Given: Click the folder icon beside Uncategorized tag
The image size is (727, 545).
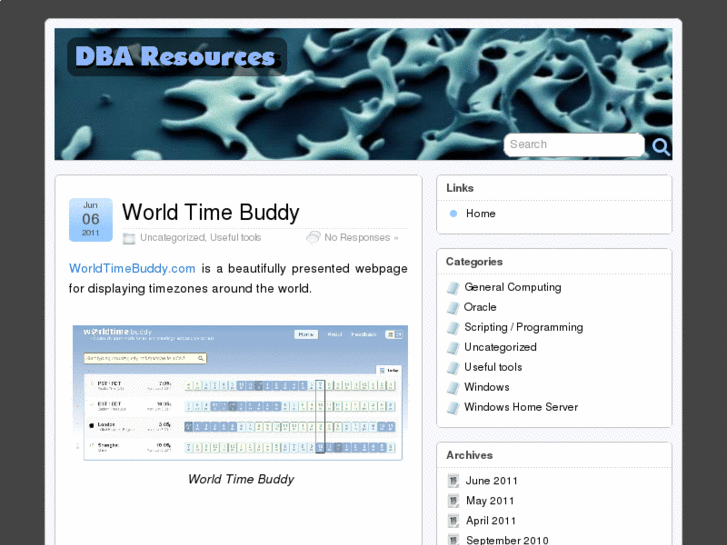Looking at the screenshot, I should (129, 238).
